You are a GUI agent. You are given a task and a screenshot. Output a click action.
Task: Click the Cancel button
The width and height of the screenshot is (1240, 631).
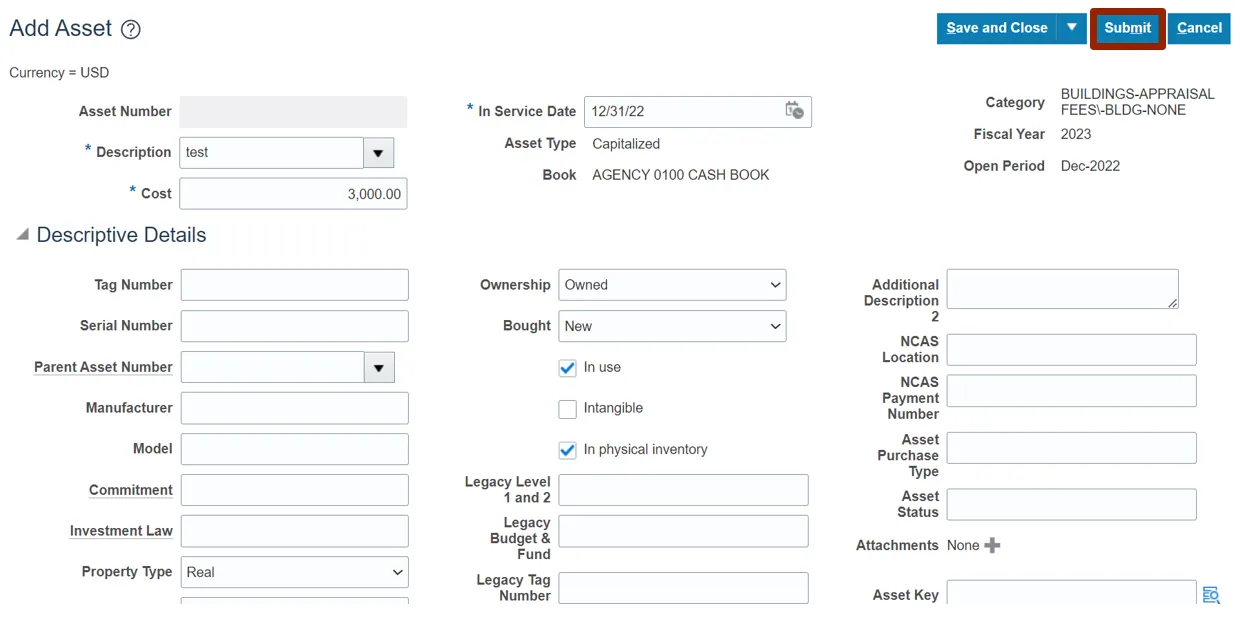(x=1199, y=28)
